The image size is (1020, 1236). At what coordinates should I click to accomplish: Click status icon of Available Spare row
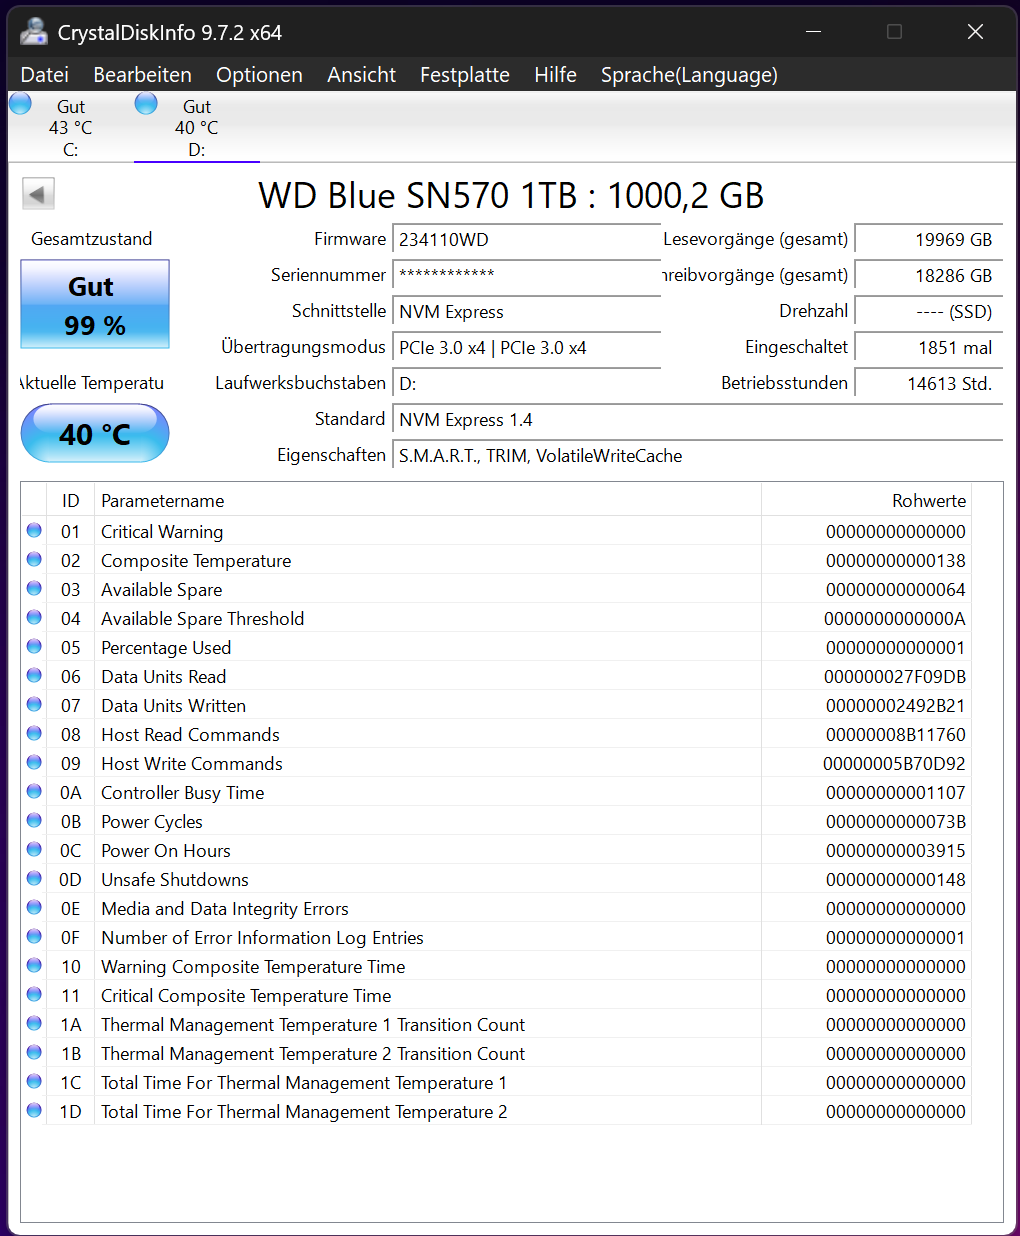[34, 588]
